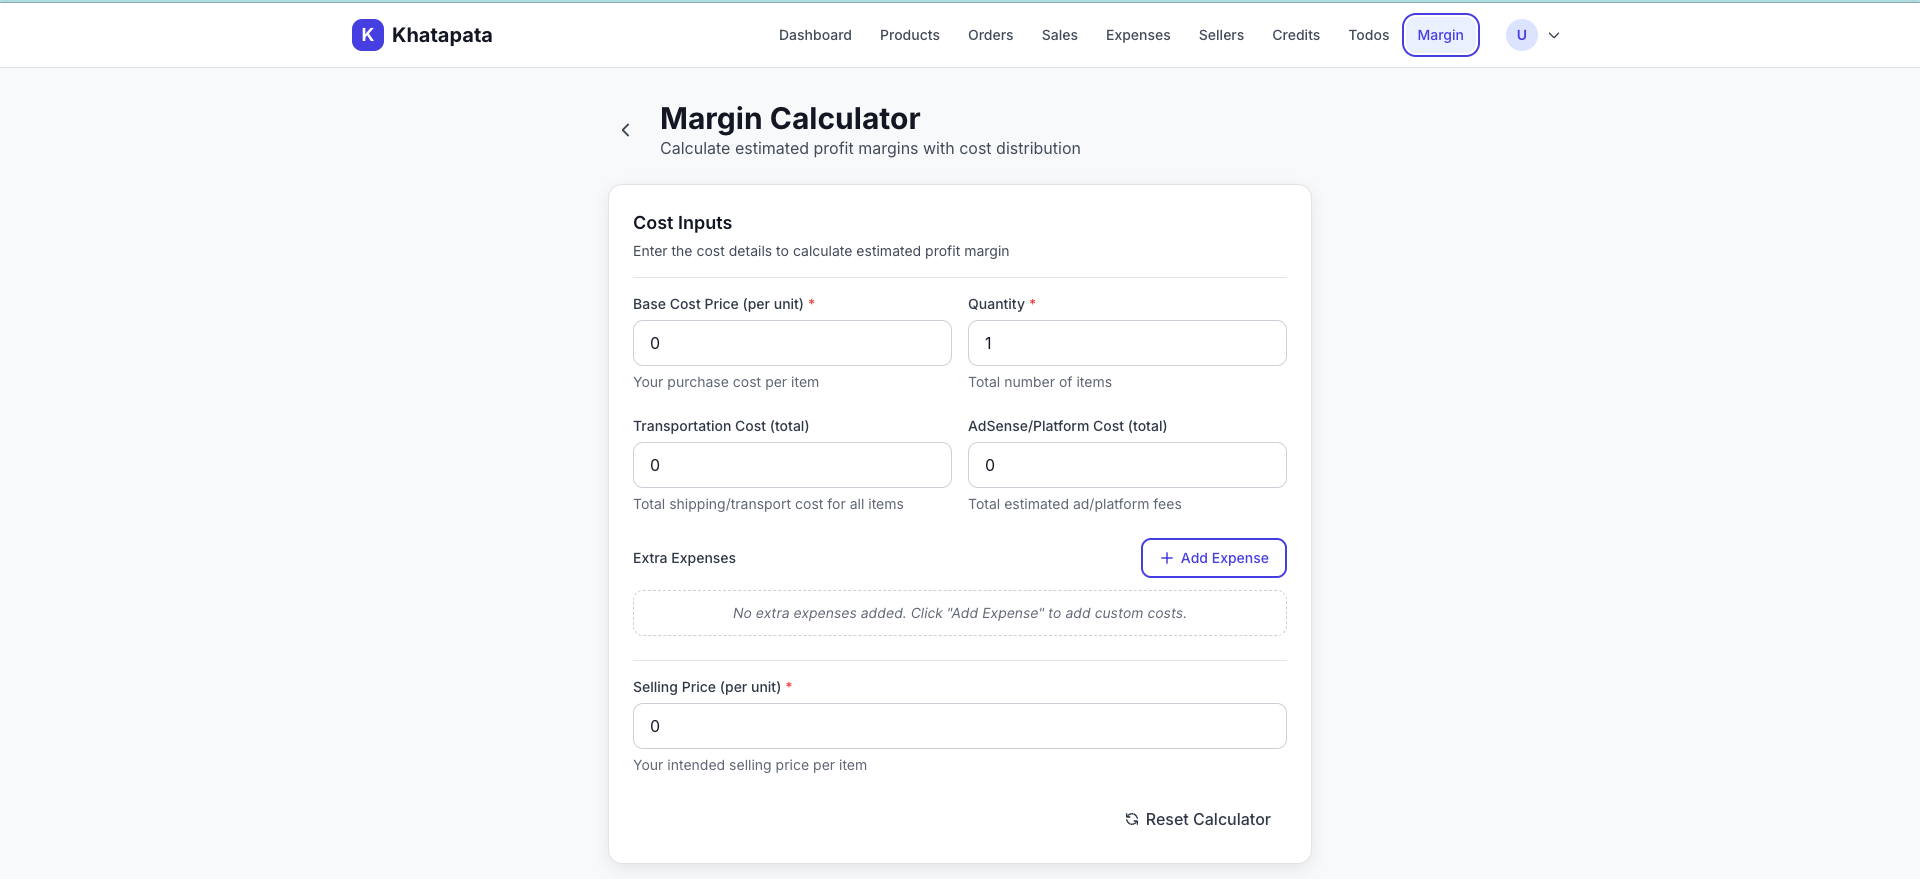Click the reset icon beside Reset Calculator
Viewport: 1920px width, 879px height.
point(1131,819)
